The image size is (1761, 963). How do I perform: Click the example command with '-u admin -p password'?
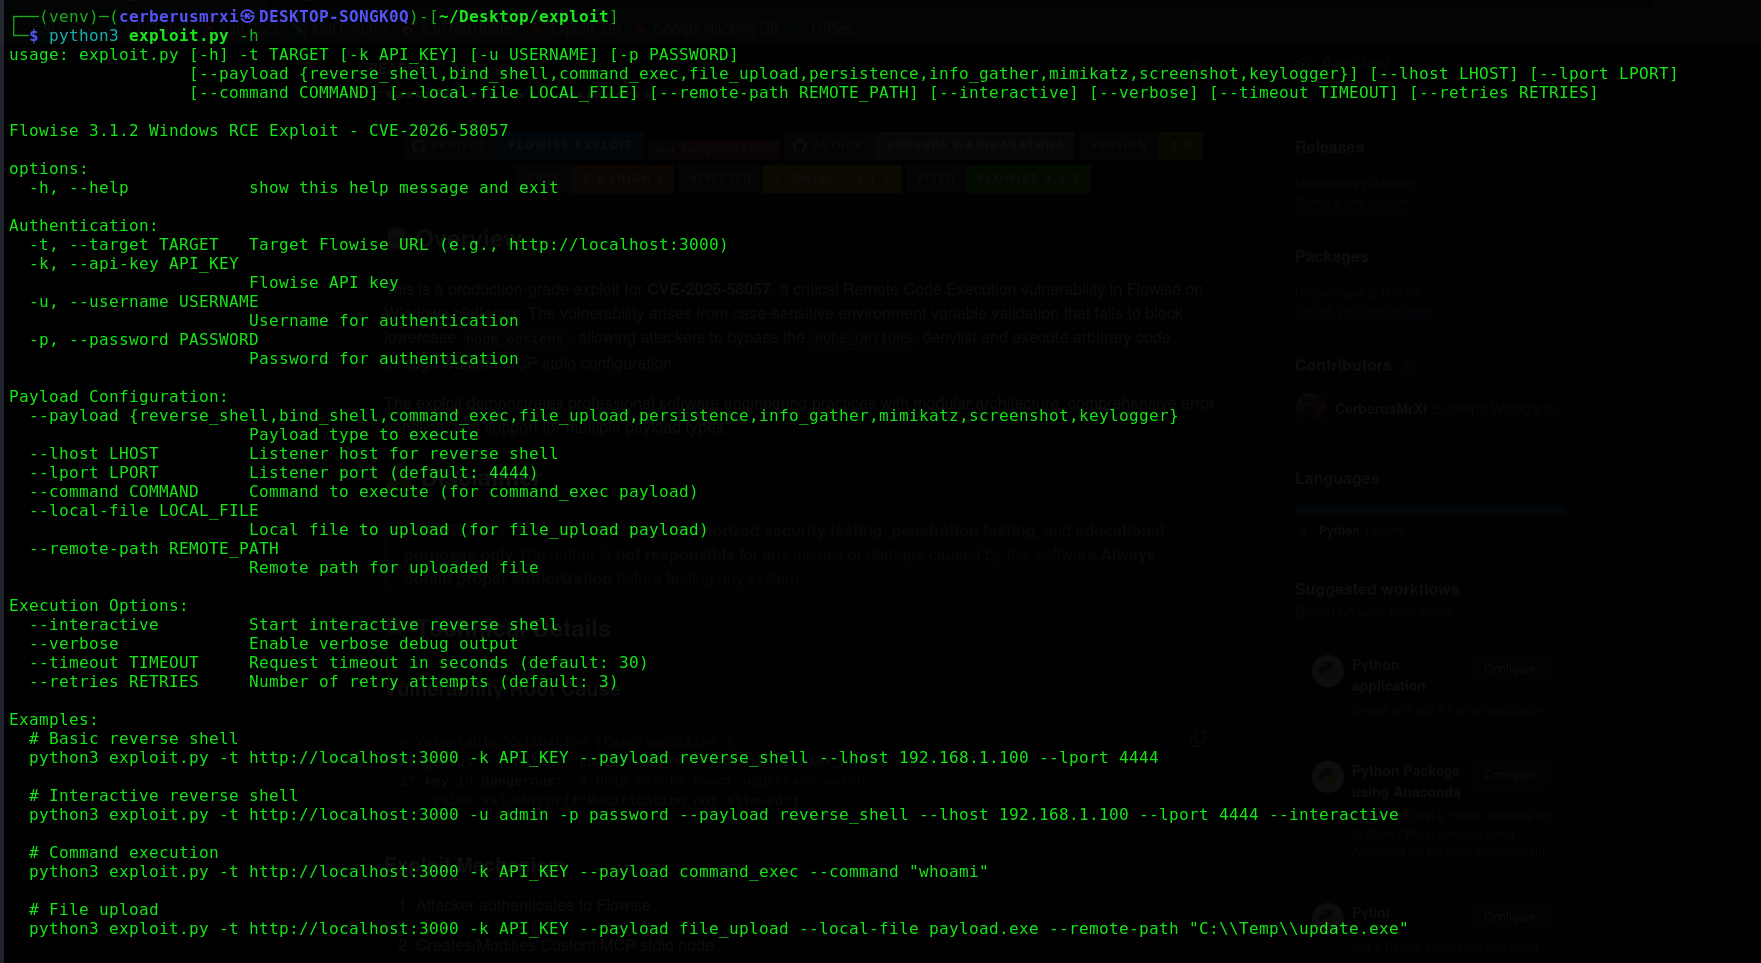[714, 815]
